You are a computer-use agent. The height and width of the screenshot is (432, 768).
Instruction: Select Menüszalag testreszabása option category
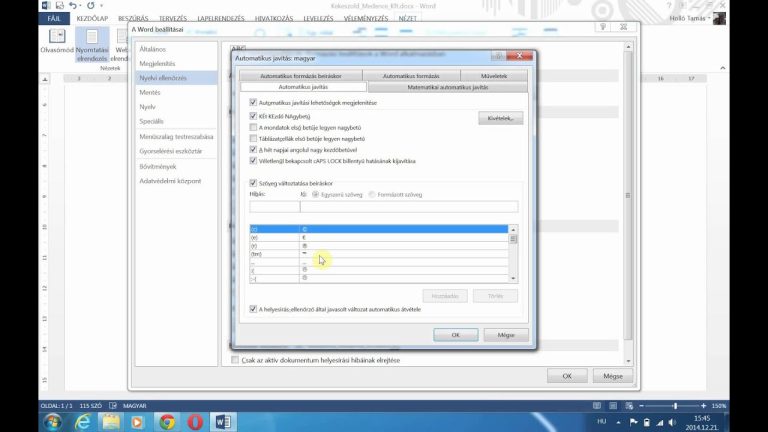pos(176,137)
